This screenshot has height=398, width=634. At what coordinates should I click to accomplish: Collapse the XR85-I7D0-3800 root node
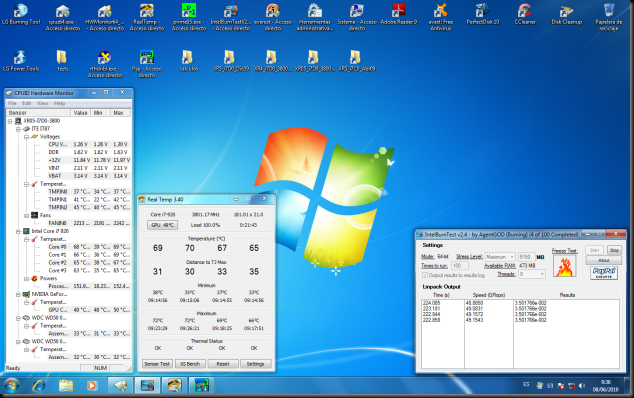10,121
